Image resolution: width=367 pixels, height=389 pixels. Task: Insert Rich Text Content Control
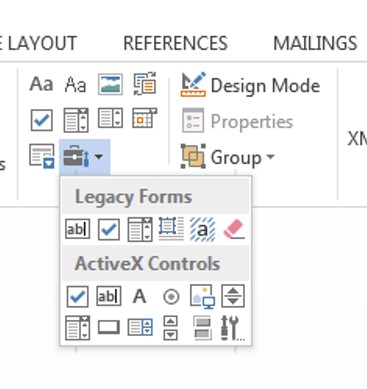(x=41, y=84)
